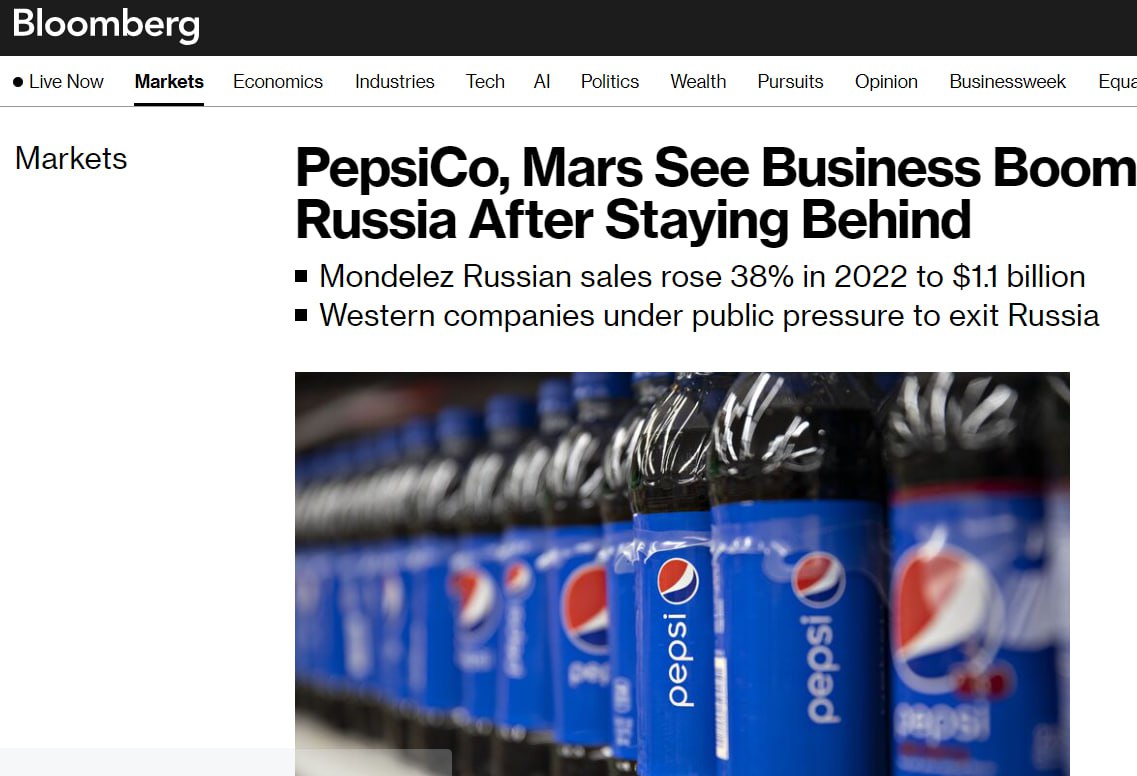
Task: Click the square bullet before the Mondelez line
Action: (x=302, y=276)
